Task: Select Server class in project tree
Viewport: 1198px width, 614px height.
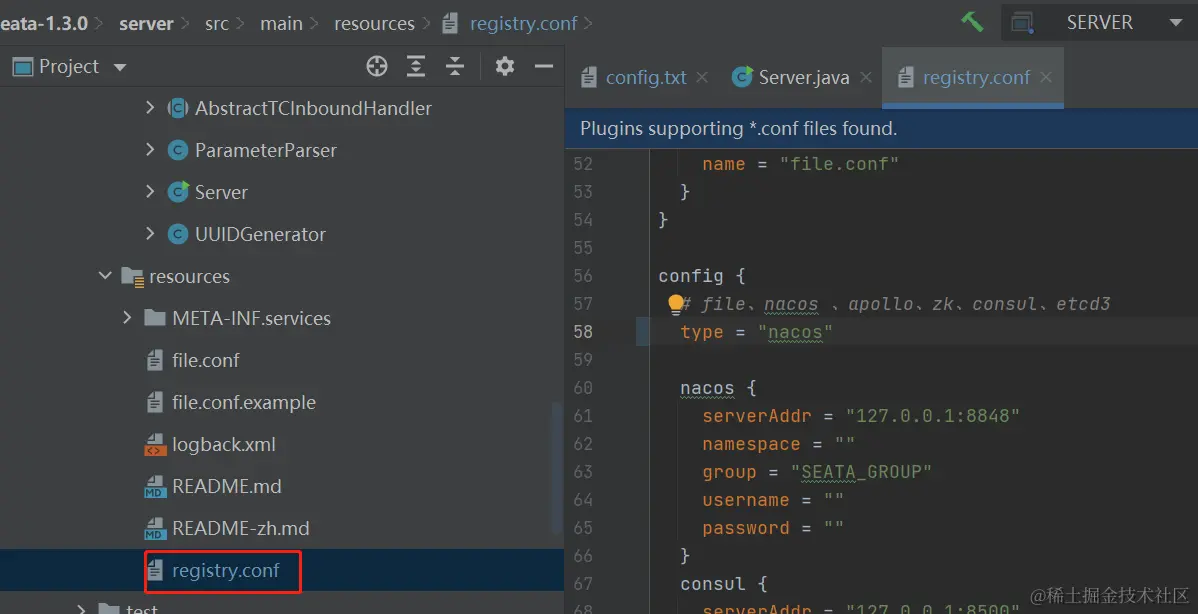Action: pos(221,192)
